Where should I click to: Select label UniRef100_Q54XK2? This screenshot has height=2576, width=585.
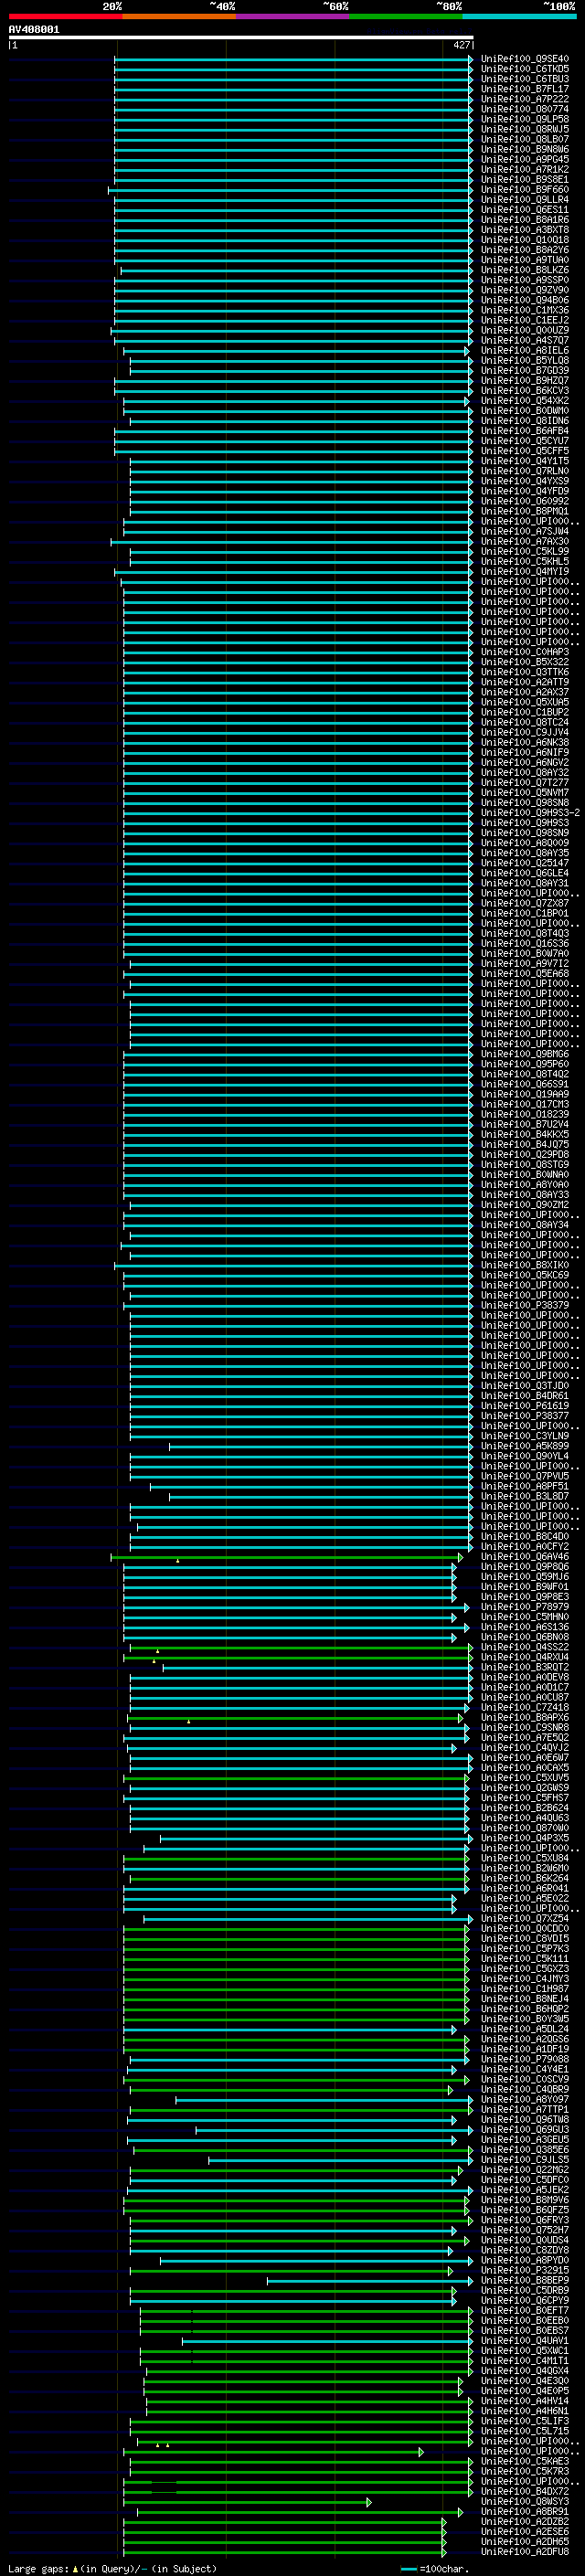tap(525, 401)
